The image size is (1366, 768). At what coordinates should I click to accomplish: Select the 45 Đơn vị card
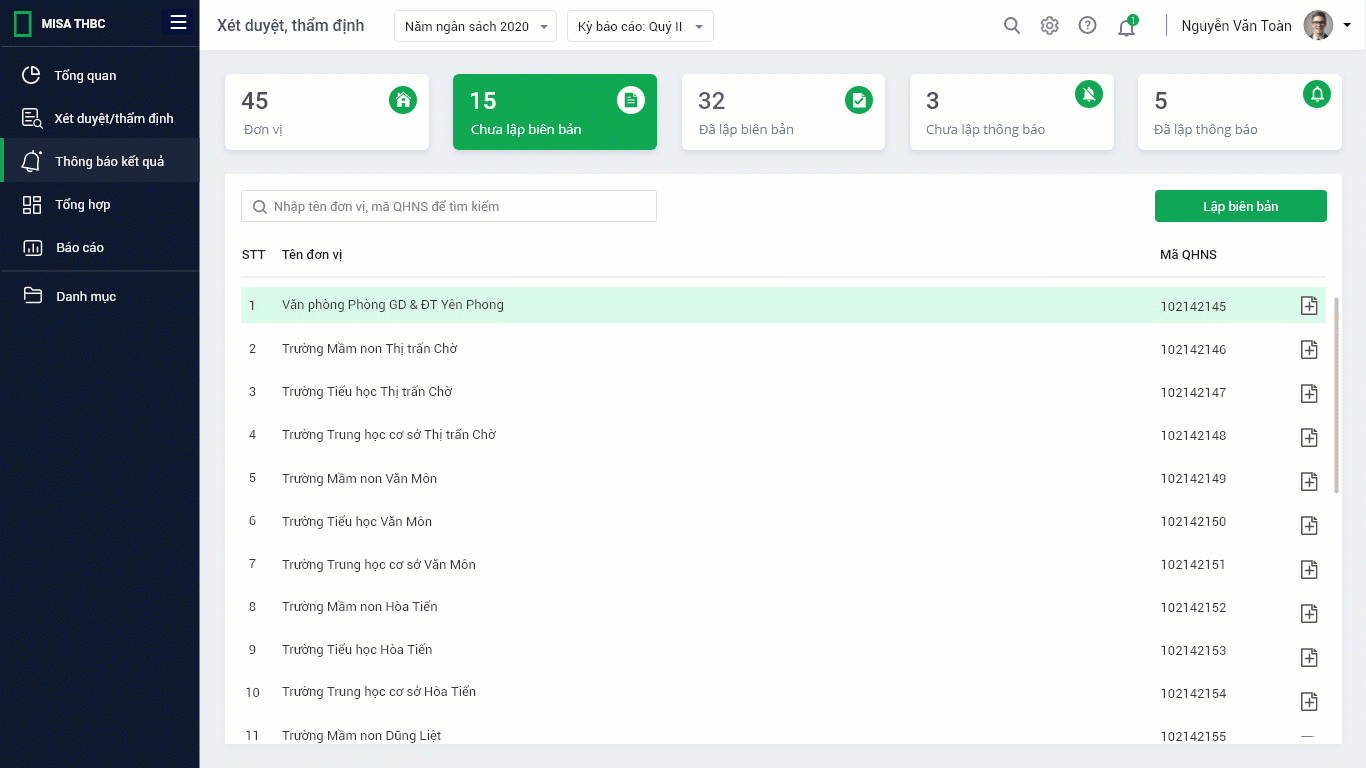[x=327, y=112]
